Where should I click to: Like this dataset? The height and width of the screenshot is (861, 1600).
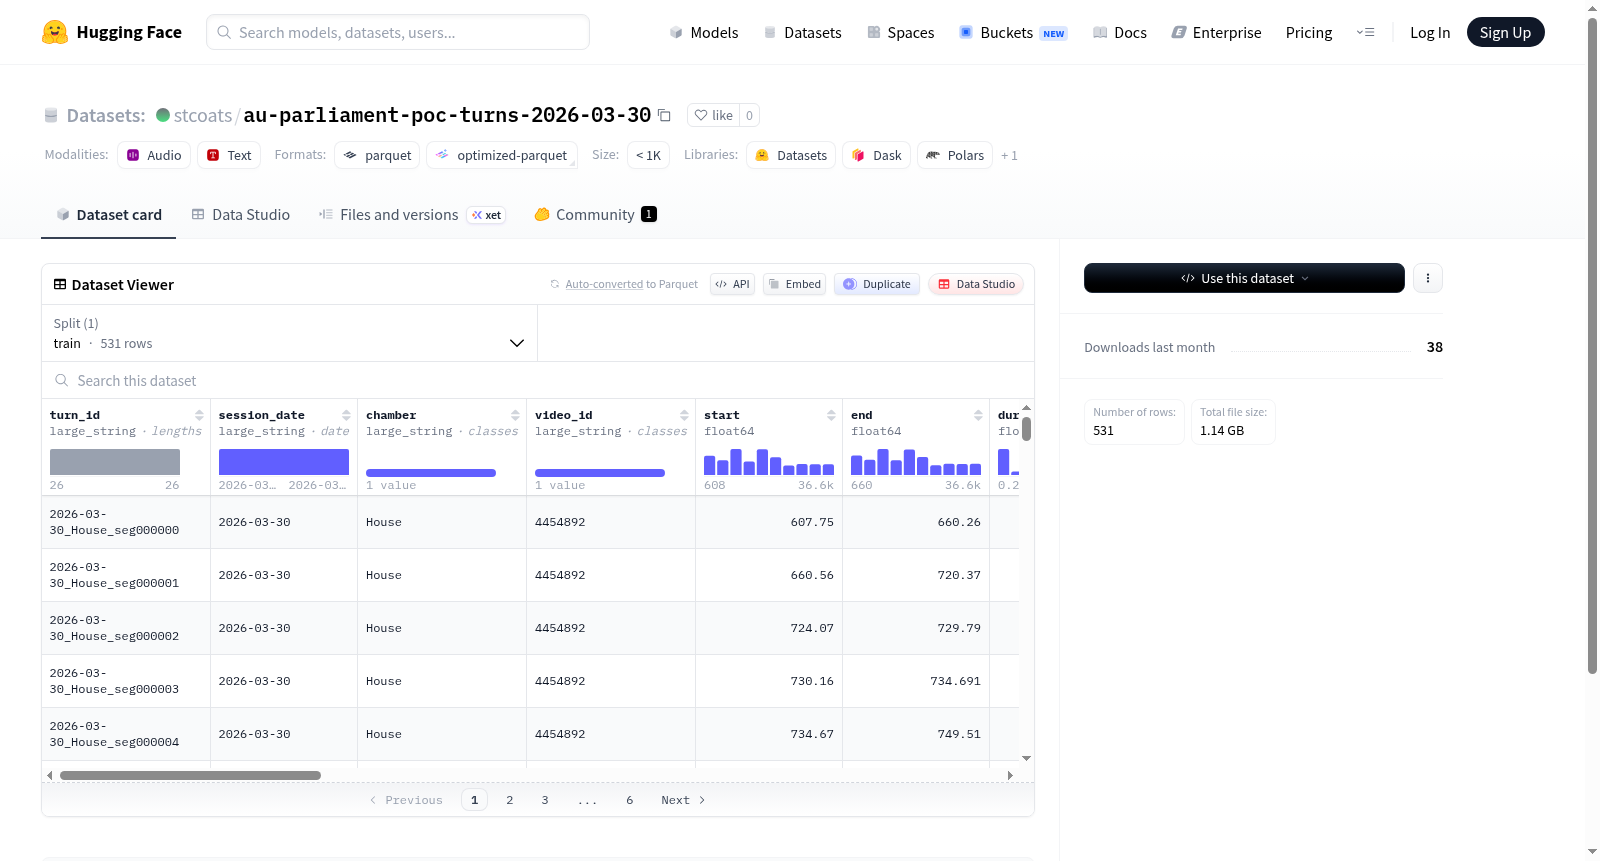pos(714,115)
